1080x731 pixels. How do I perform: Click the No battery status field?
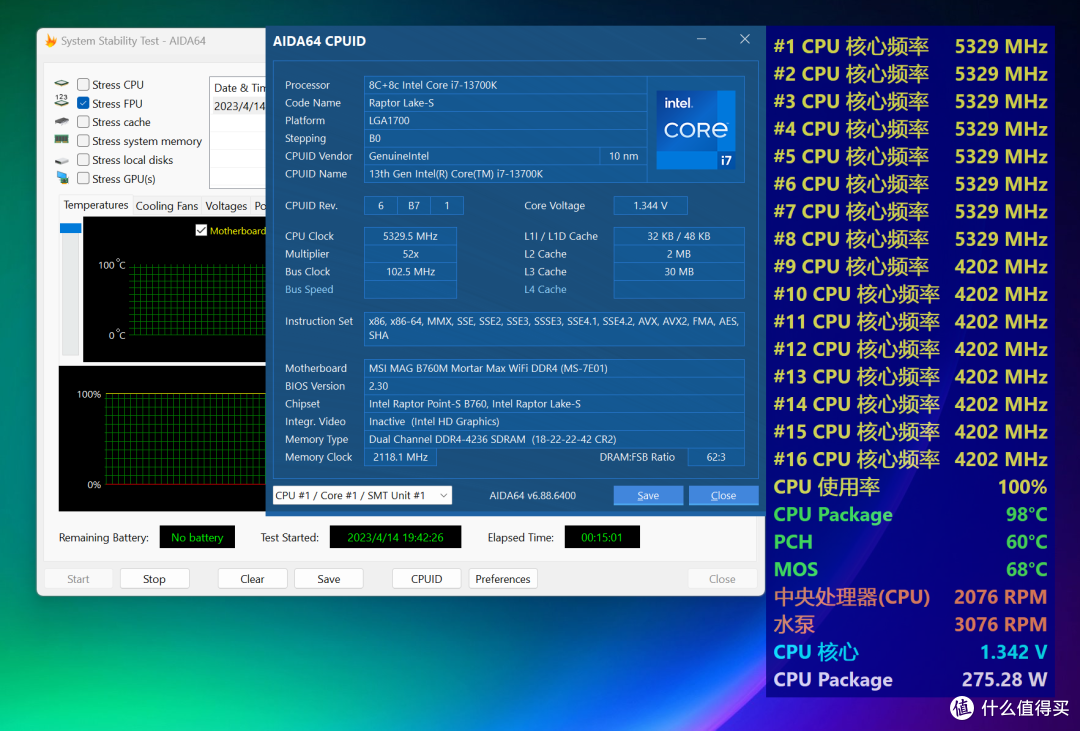197,537
